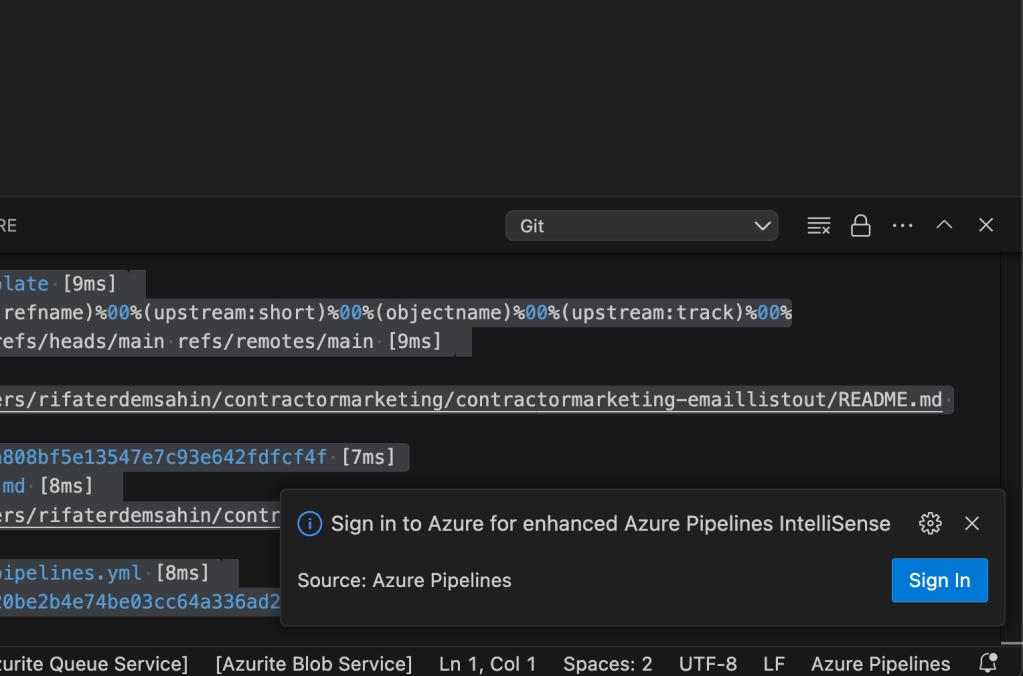The image size is (1023, 676).
Task: Open the notifications bell in status bar
Action: 988,663
